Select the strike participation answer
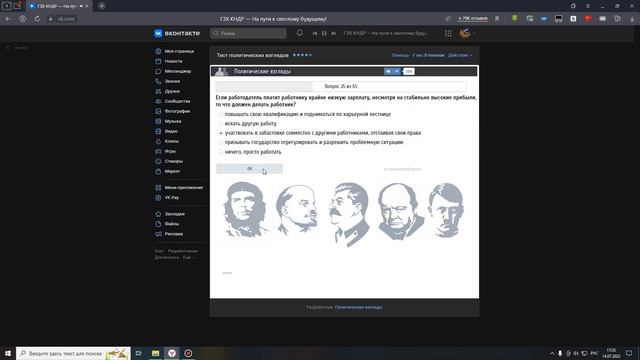Image resolution: width=640 pixels, height=360 pixels. tap(220, 133)
